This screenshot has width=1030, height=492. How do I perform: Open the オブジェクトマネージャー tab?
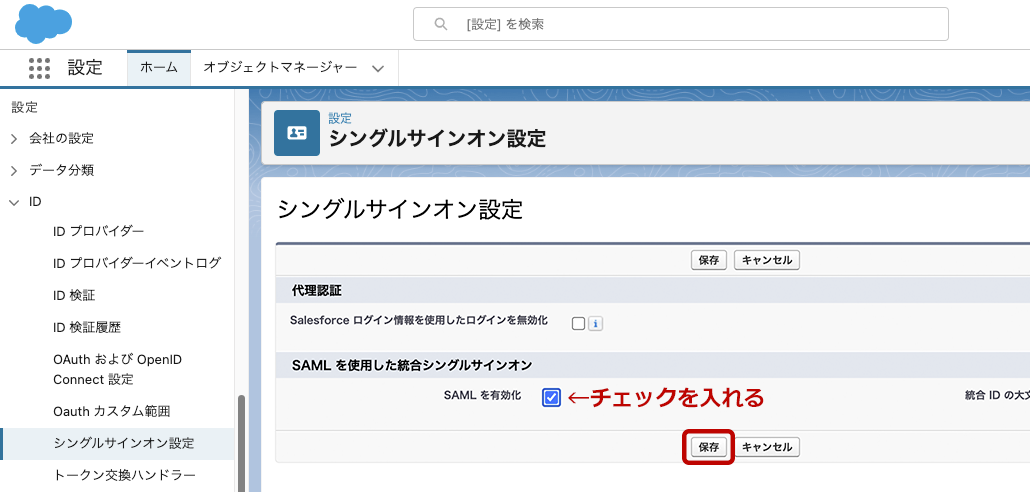pyautogui.click(x=279, y=67)
